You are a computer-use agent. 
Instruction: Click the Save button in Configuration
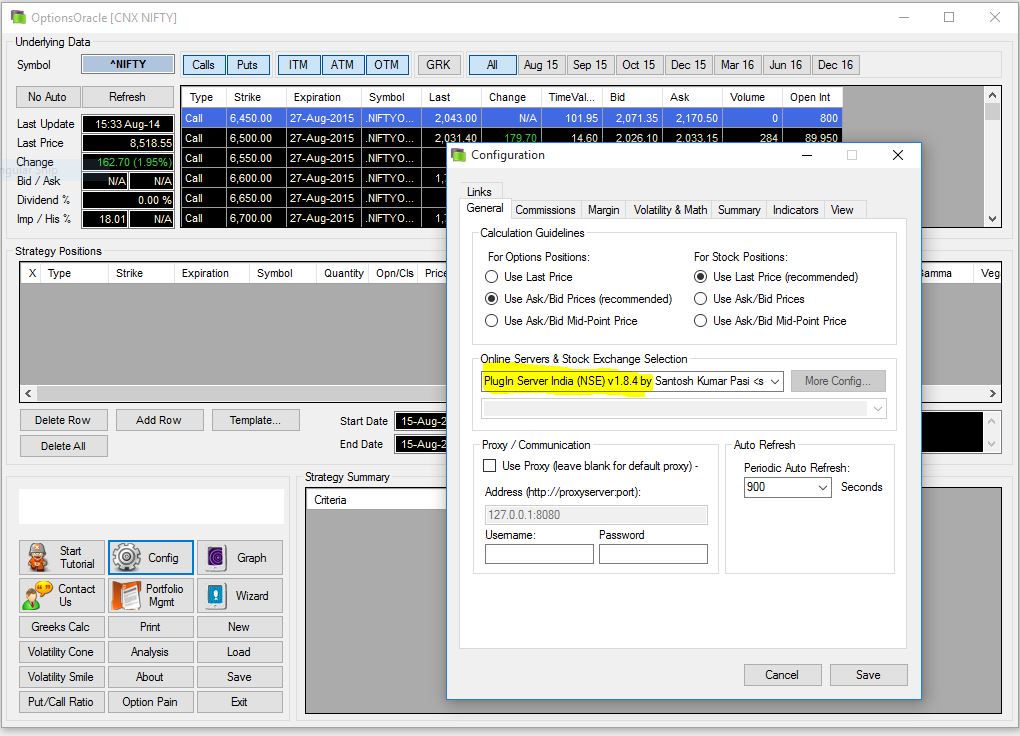pos(868,675)
